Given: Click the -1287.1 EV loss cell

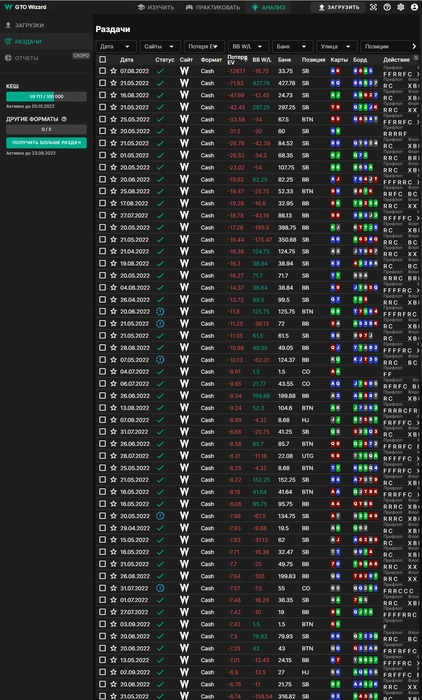Looking at the screenshot, I should tap(237, 71).
